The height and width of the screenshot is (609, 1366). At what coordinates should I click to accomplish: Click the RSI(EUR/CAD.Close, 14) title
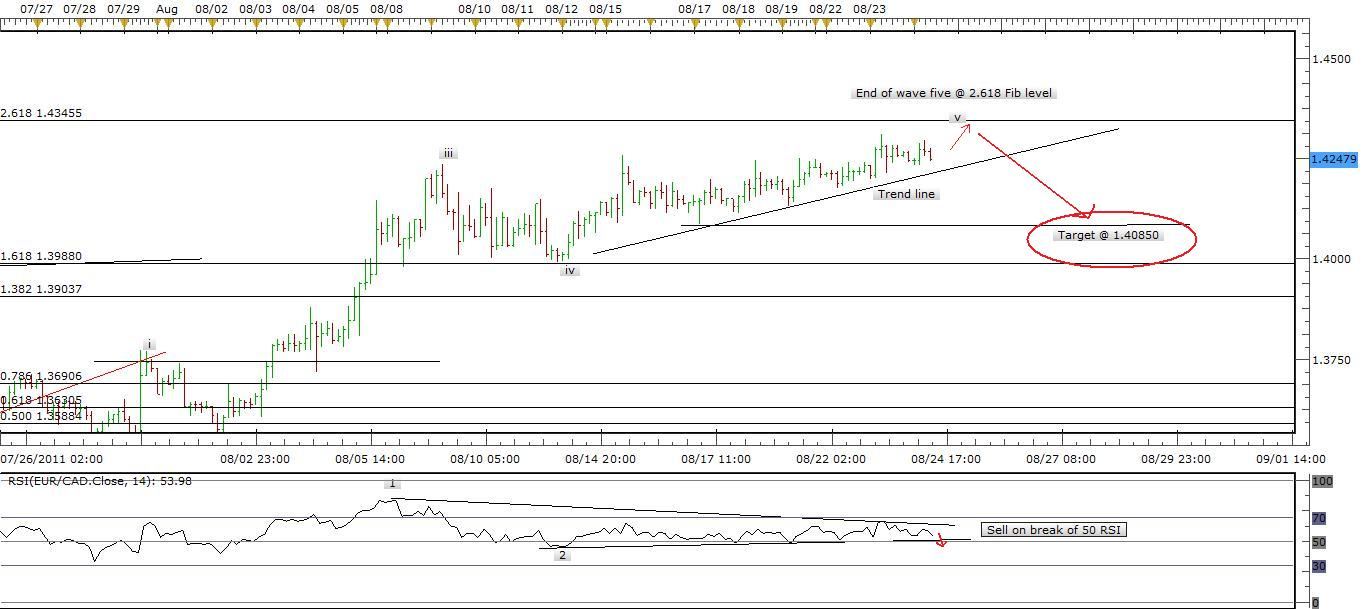coord(100,480)
